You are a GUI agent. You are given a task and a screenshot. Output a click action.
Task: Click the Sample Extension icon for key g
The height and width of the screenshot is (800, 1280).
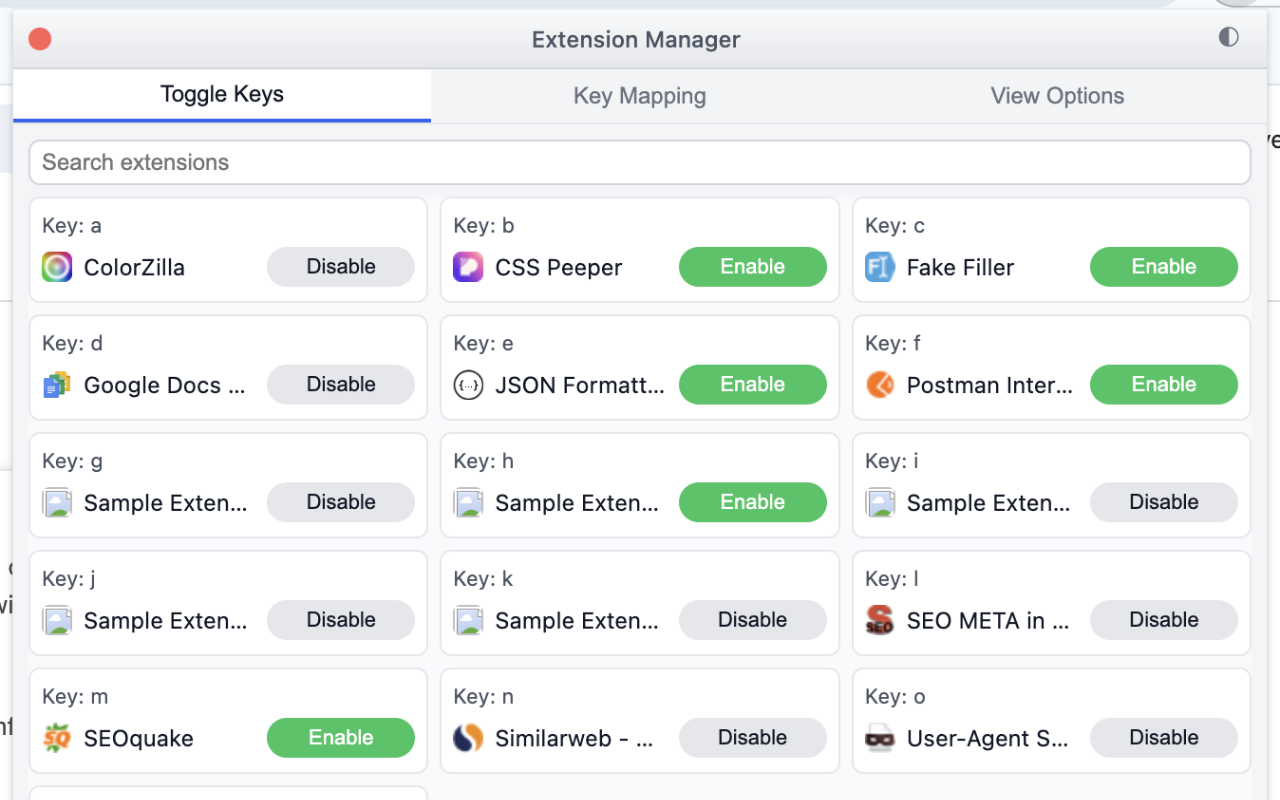pos(57,503)
